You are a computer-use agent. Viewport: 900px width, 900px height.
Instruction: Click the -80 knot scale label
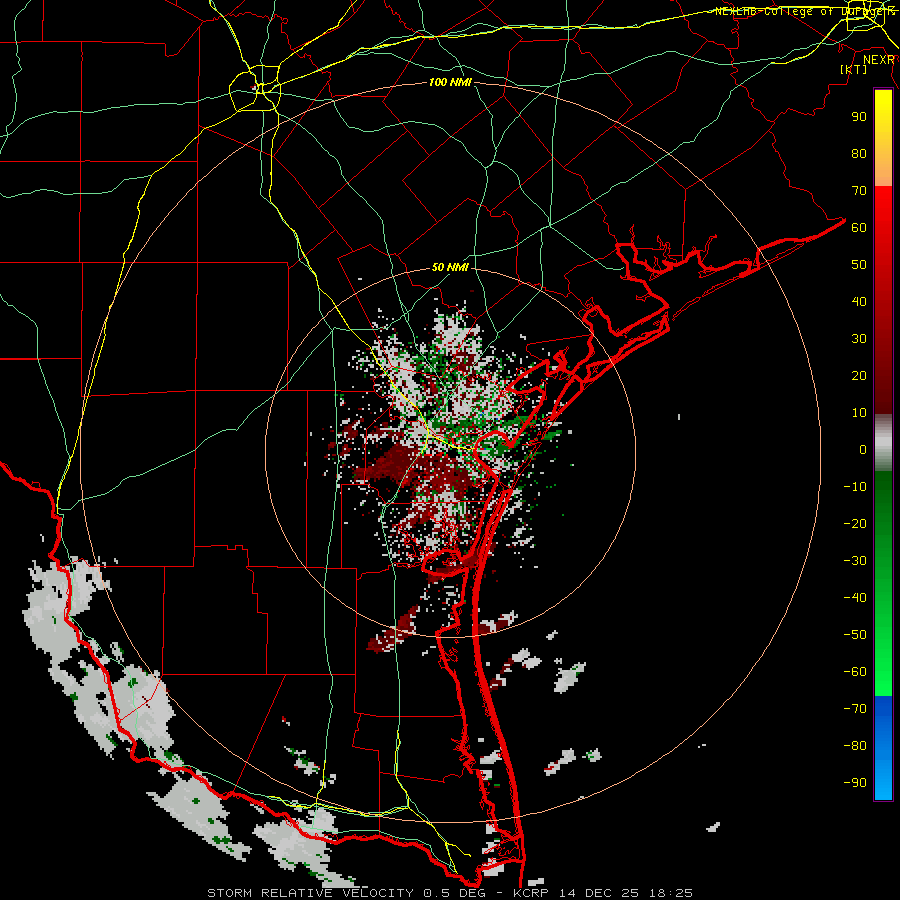(855, 746)
